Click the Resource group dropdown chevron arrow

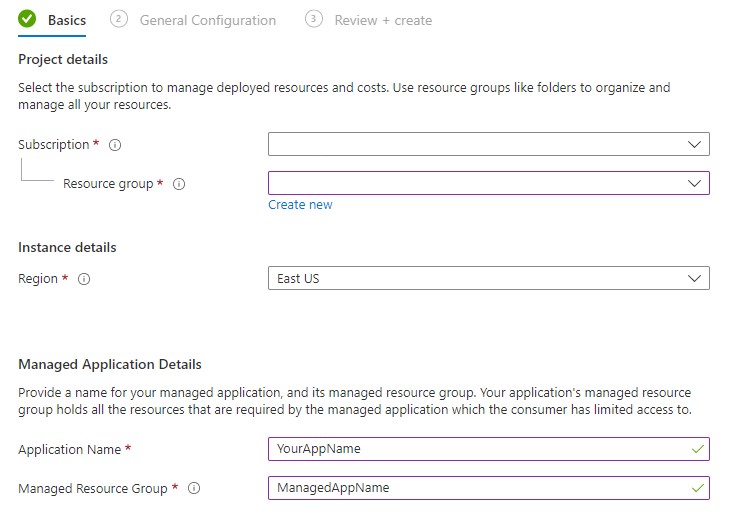click(x=694, y=183)
